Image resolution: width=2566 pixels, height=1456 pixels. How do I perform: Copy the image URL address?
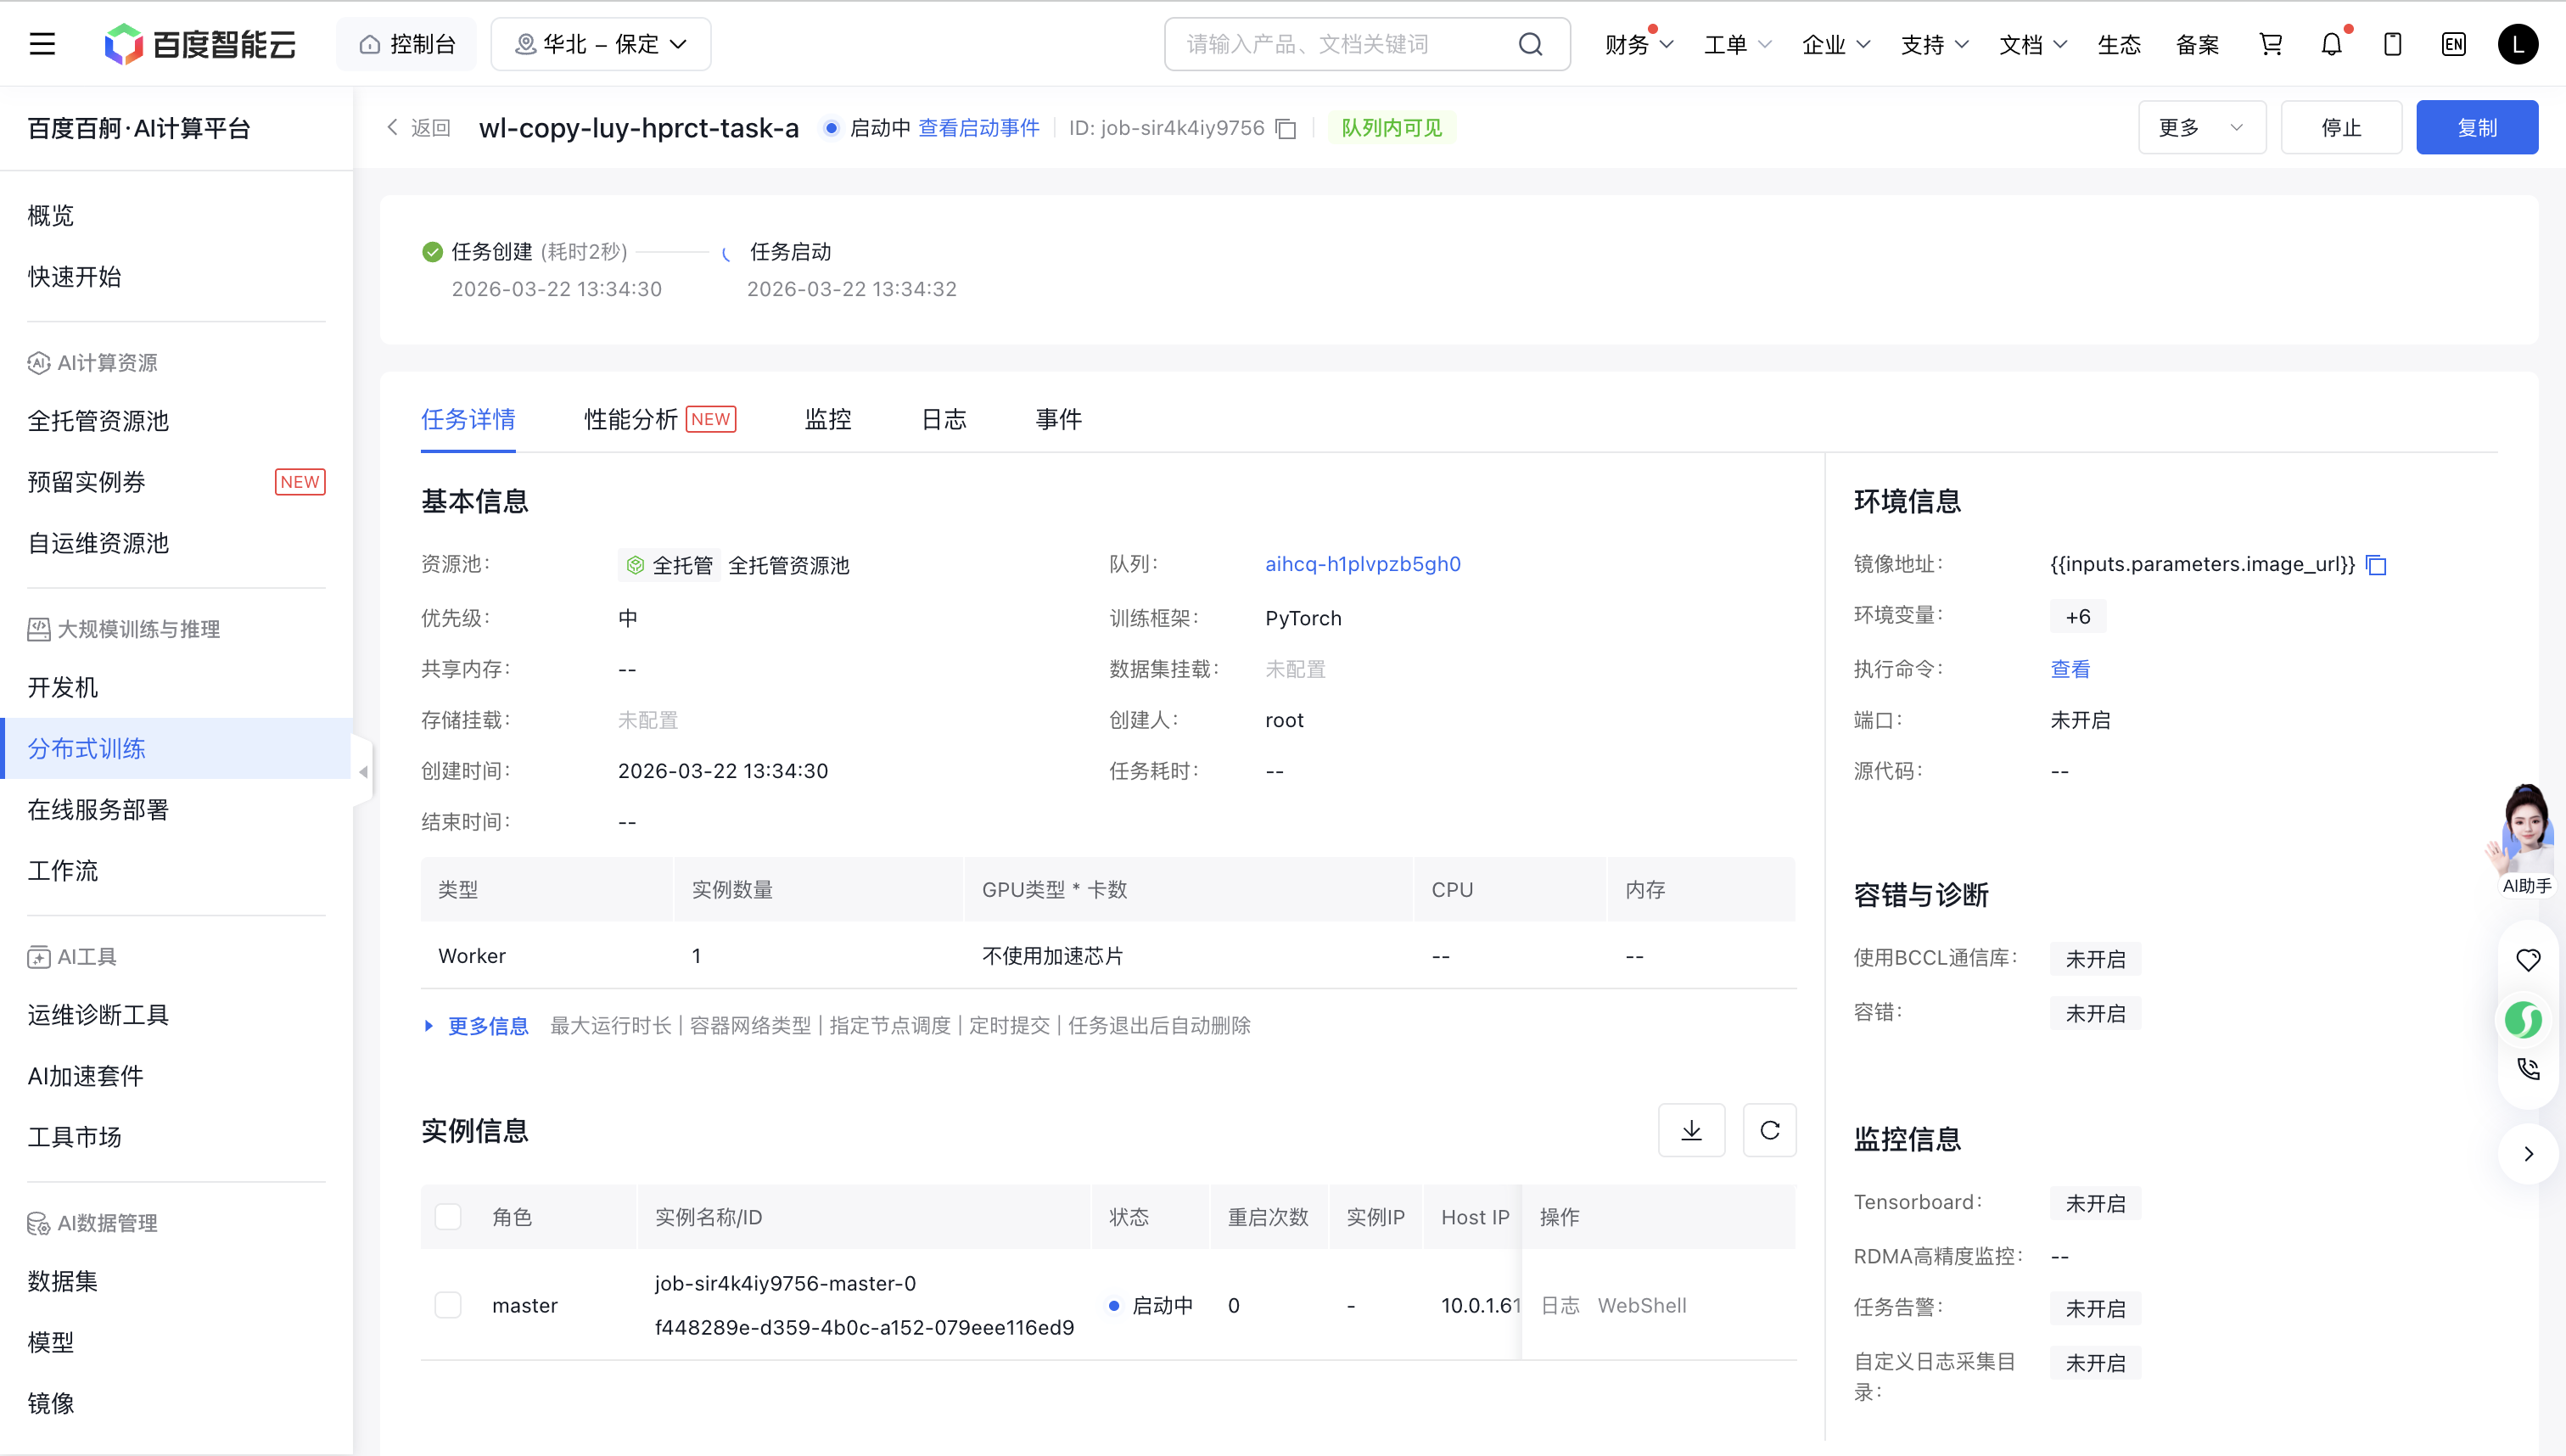point(2376,565)
